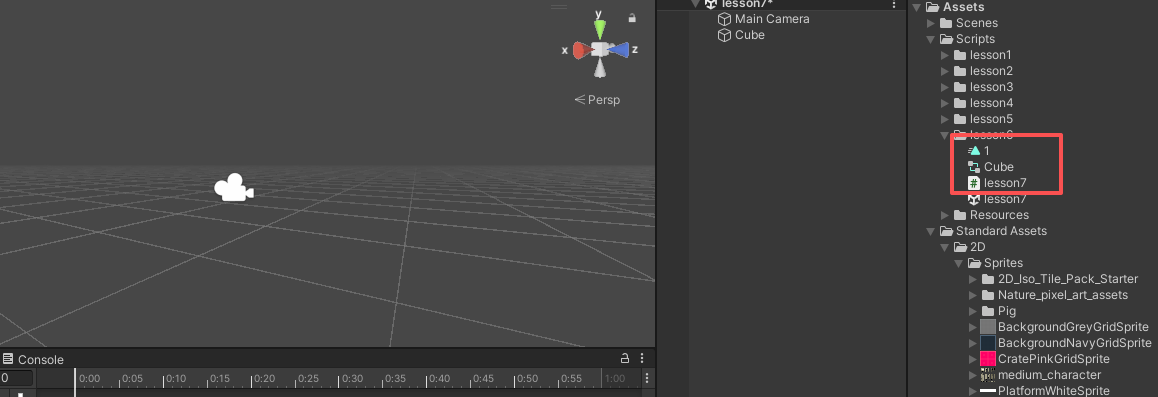Collapse the Standard Assets folder arrow
Screen dimensions: 1158x397
(x=931, y=231)
